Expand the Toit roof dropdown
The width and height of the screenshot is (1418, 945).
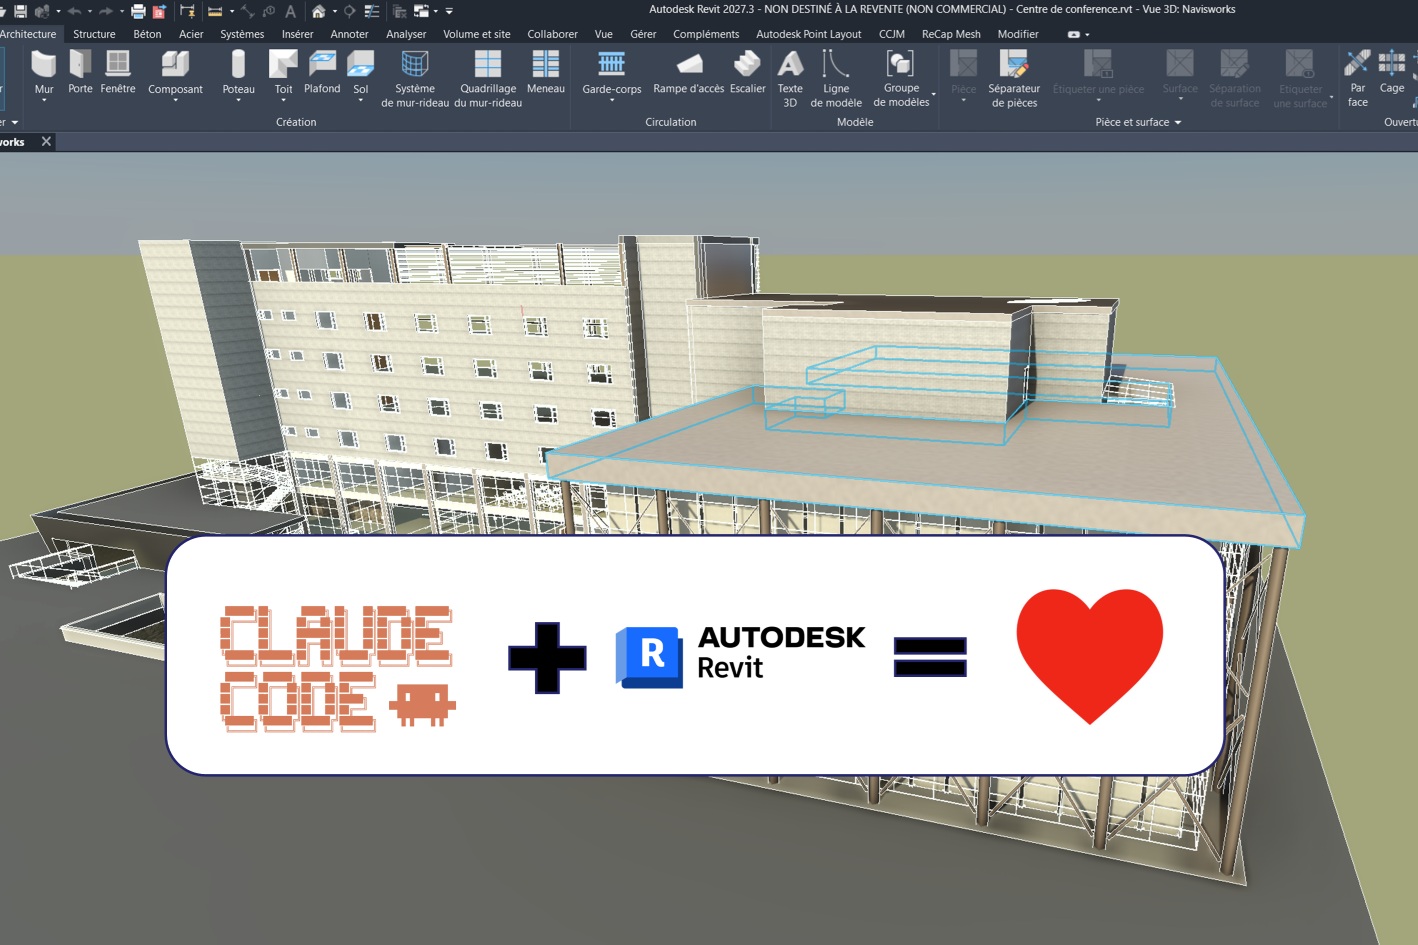pos(284,100)
